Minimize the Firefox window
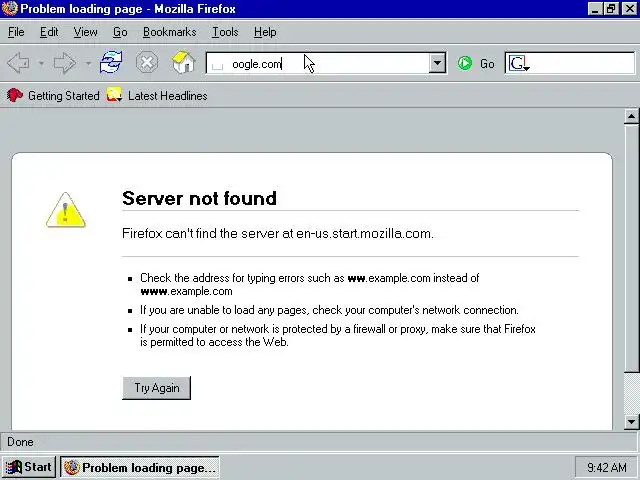Viewport: 640px width, 480px height. click(595, 9)
